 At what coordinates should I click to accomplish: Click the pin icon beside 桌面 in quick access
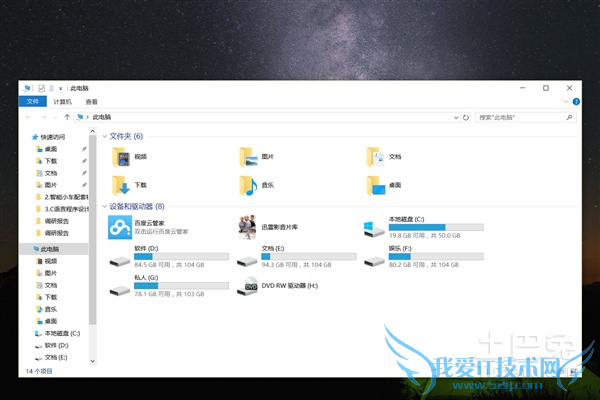click(84, 149)
